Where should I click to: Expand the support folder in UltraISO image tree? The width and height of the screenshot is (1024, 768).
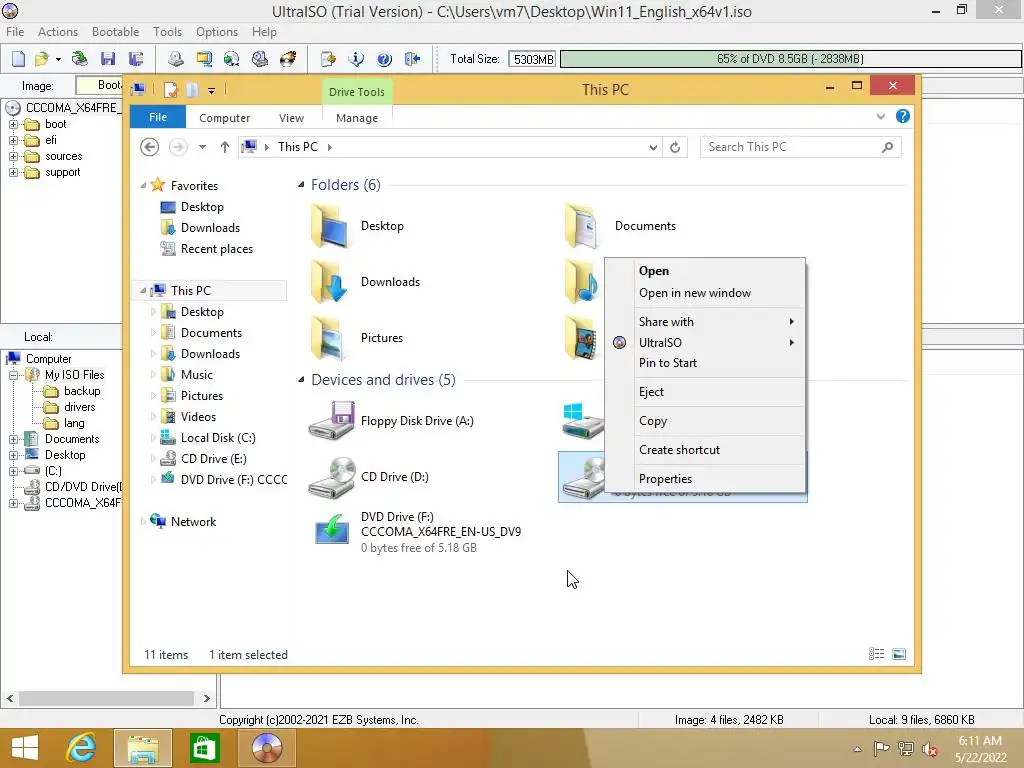pos(13,172)
